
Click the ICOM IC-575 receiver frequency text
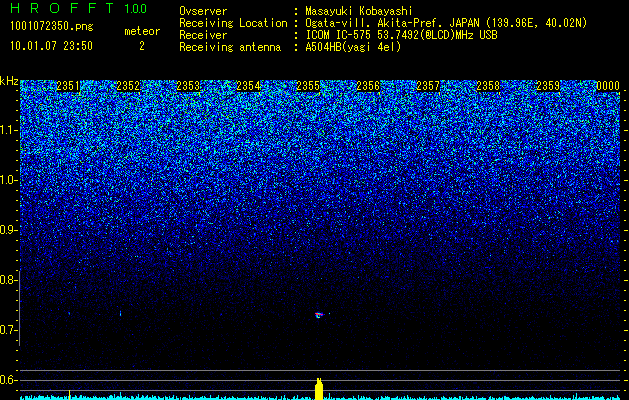(x=401, y=35)
